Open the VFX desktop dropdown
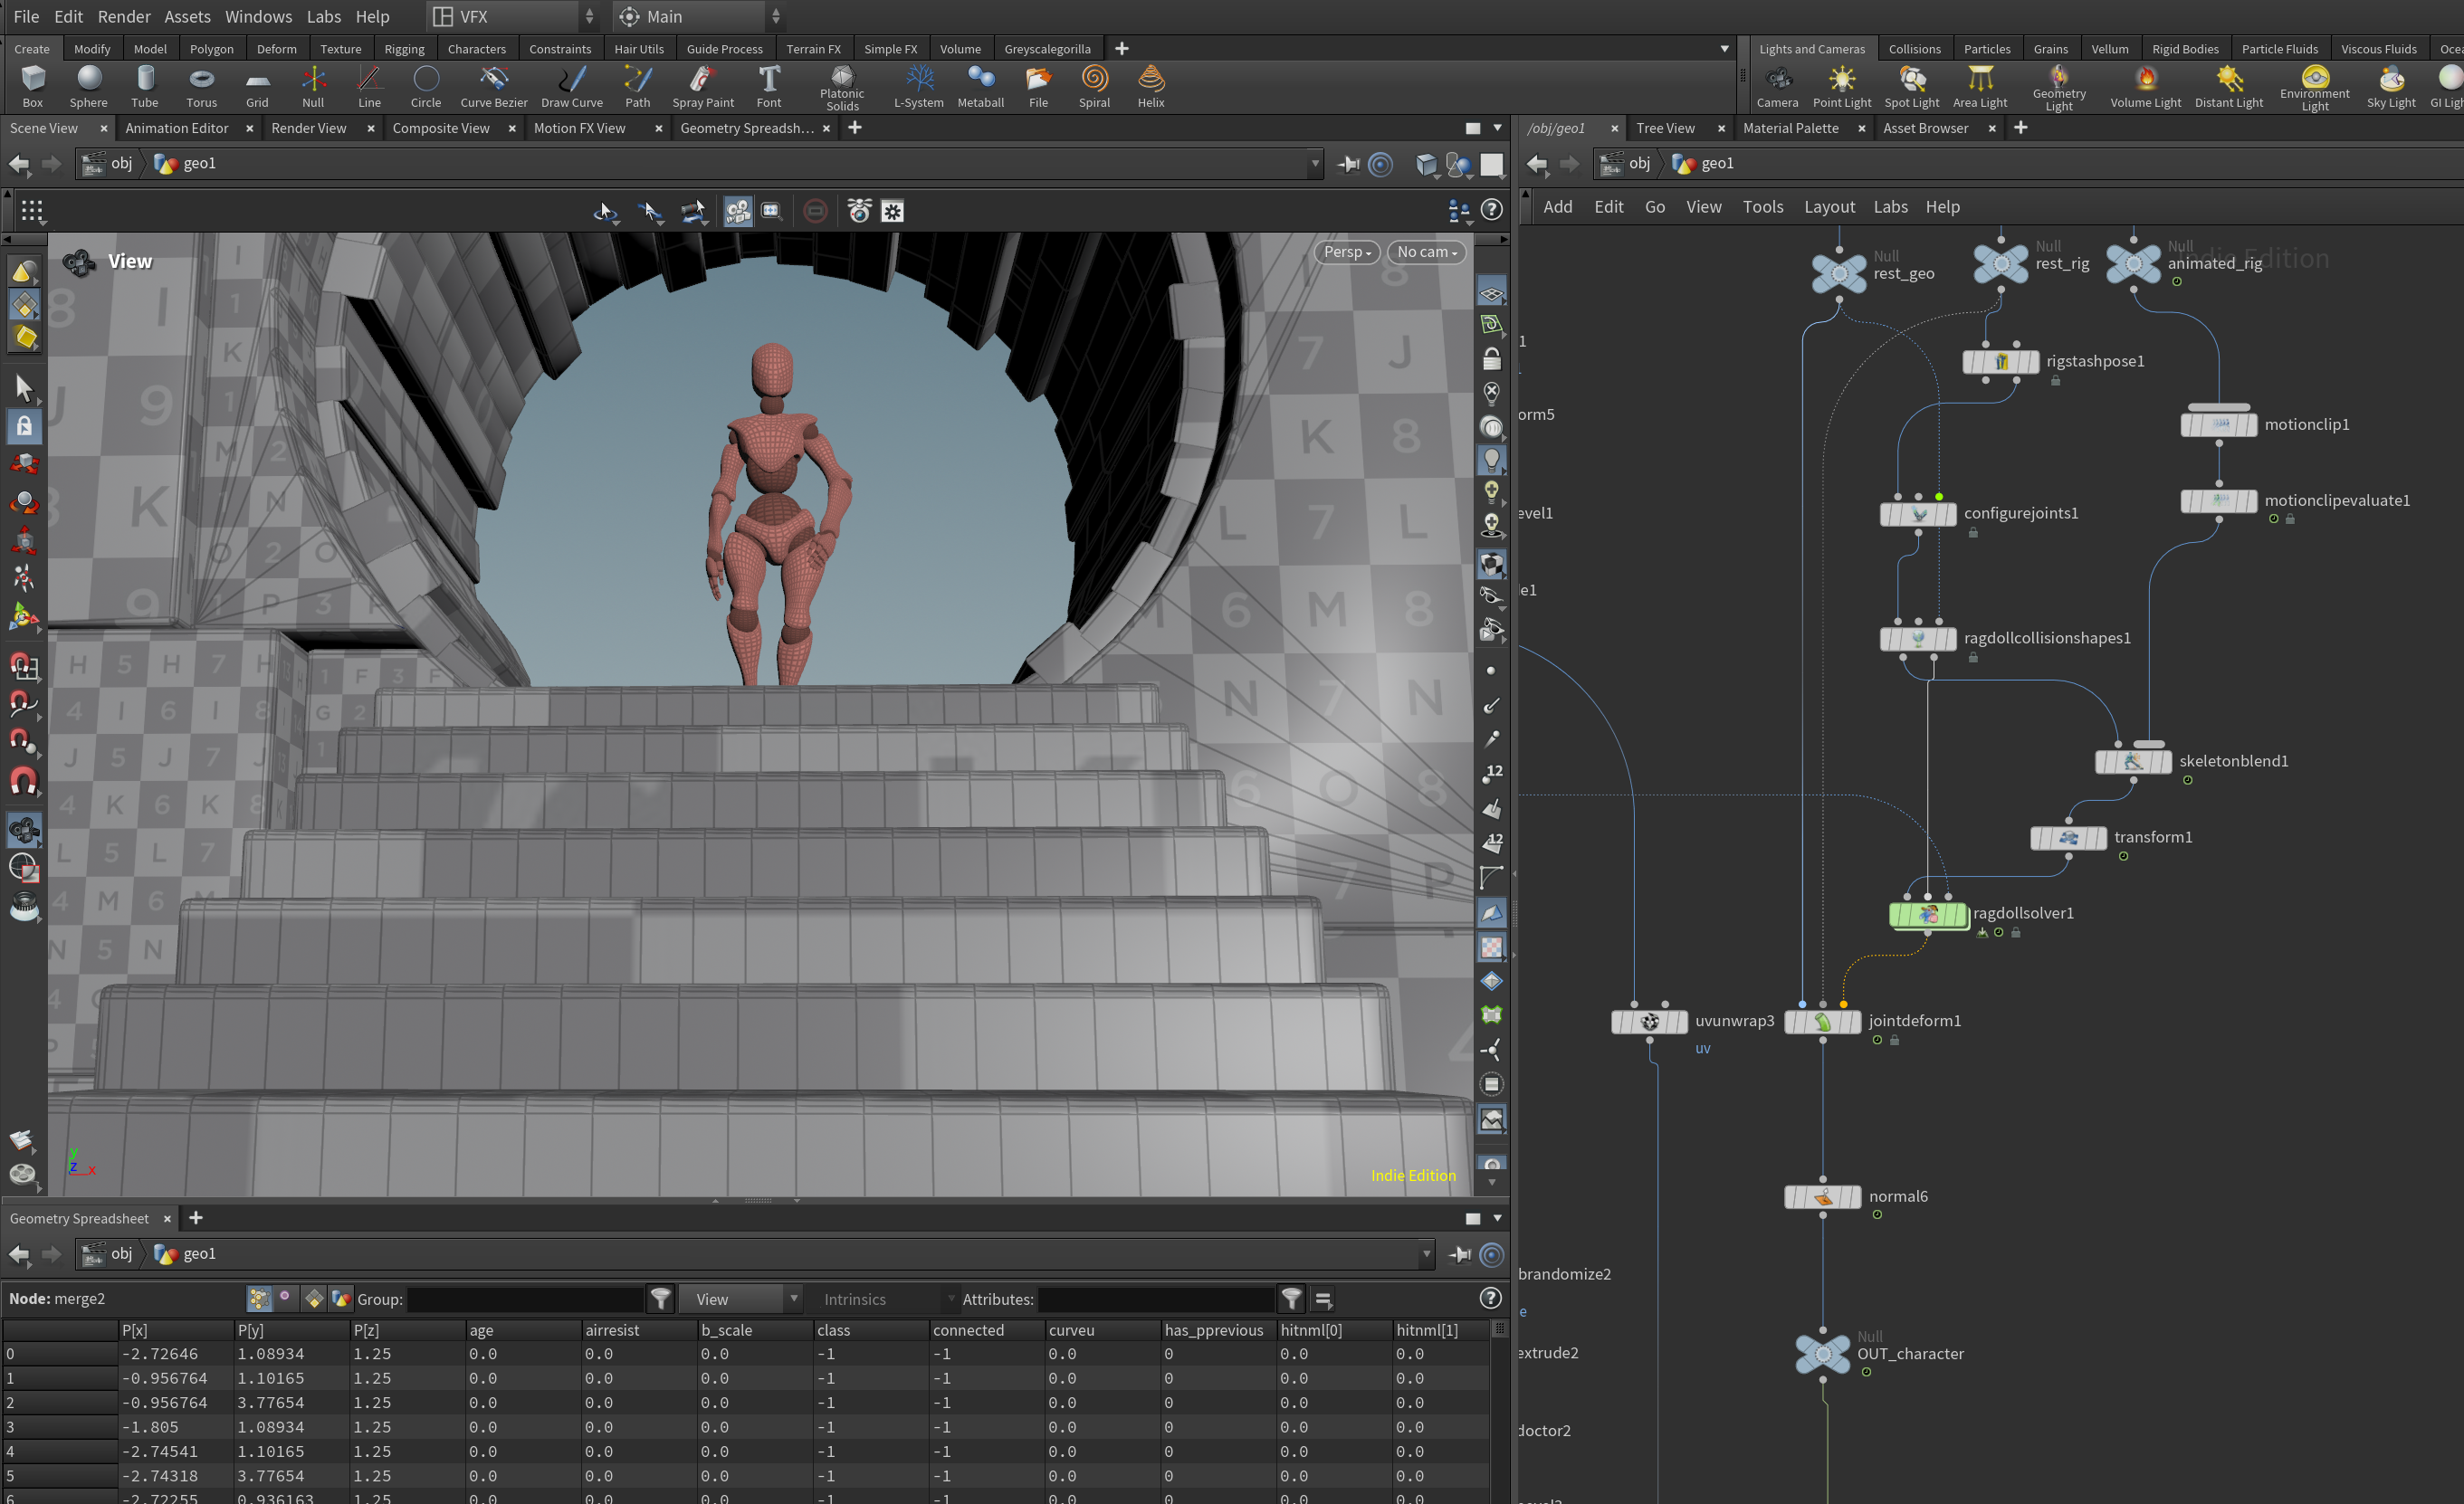This screenshot has width=2464, height=1504. (514, 17)
